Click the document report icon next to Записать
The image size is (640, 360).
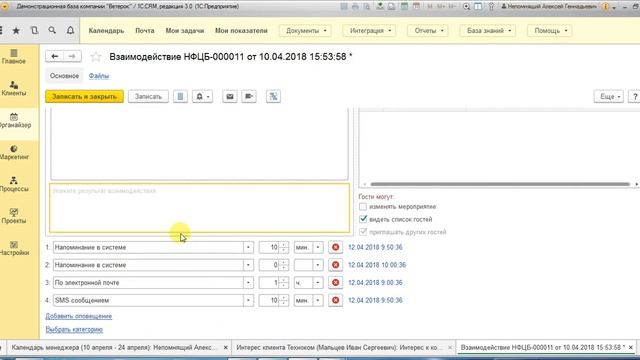[x=180, y=96]
